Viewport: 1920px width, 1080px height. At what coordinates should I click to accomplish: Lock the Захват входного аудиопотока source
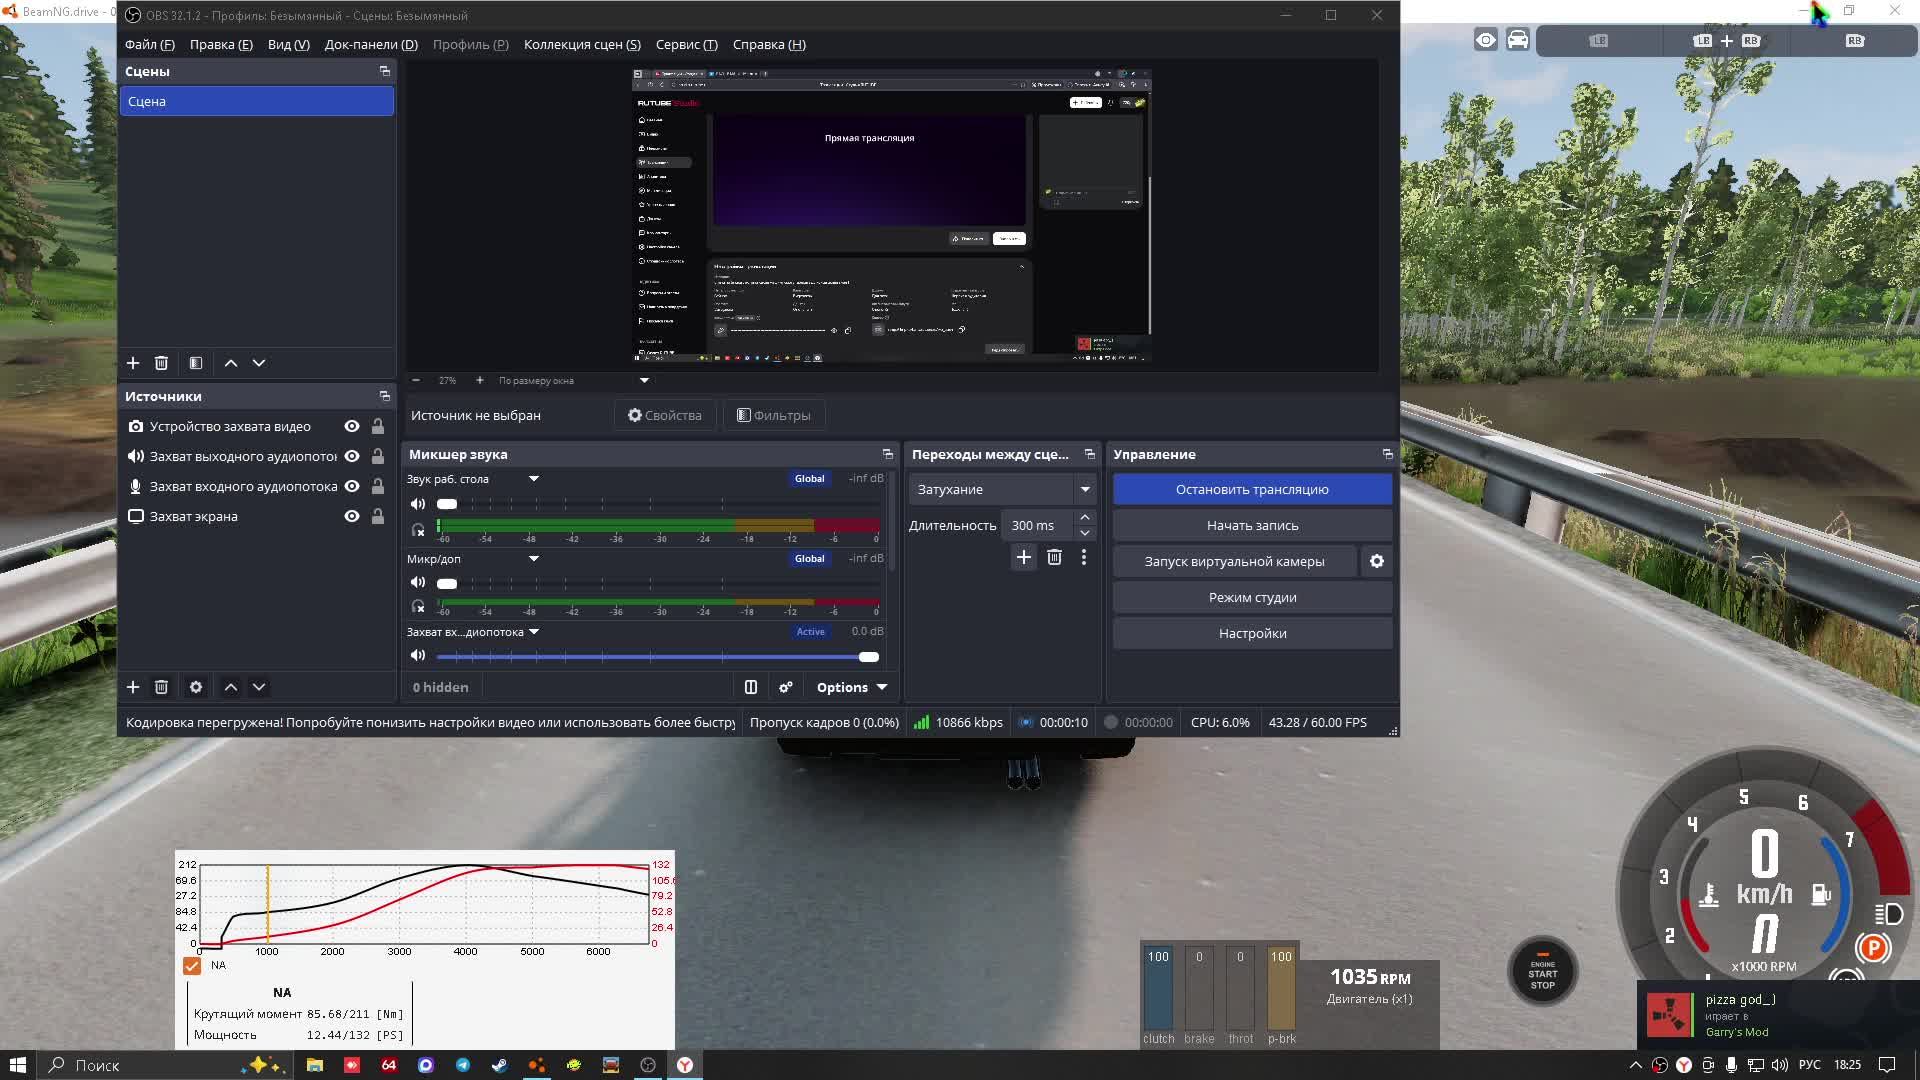point(378,486)
